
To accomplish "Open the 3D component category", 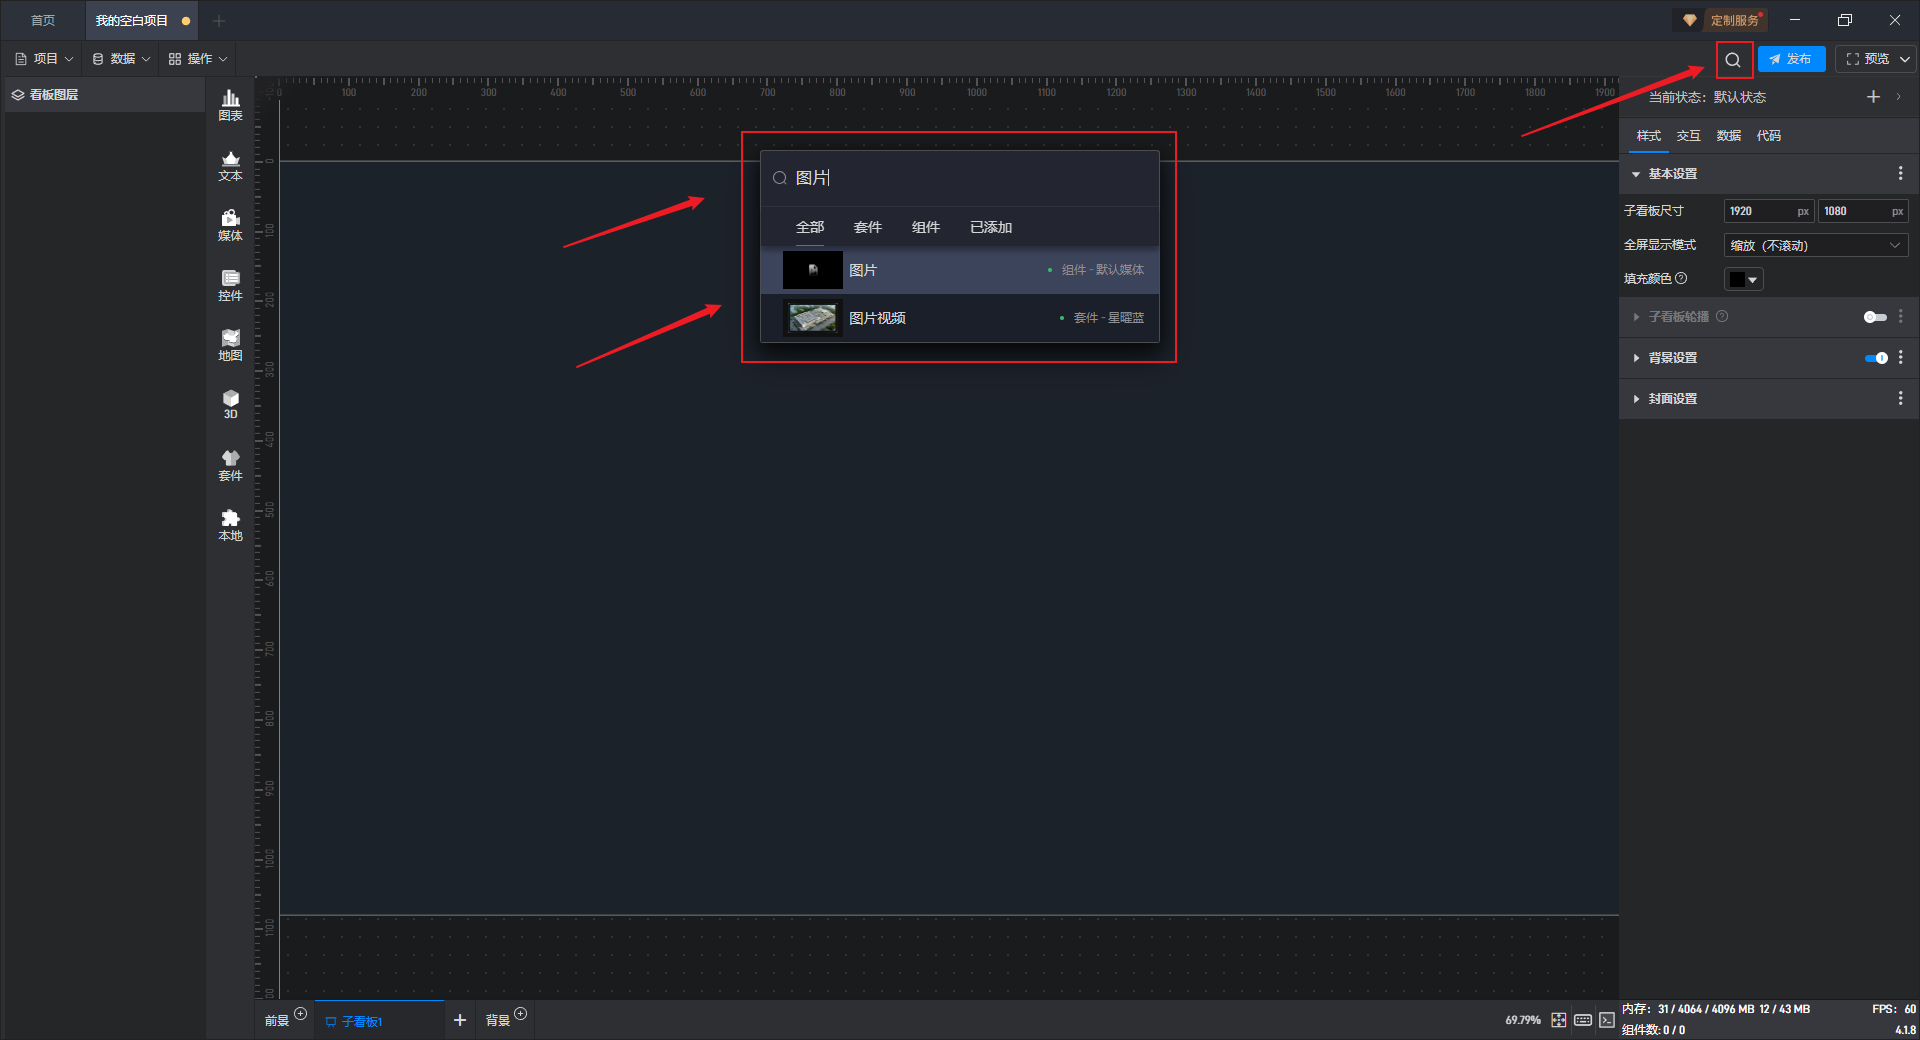I will pos(230,404).
